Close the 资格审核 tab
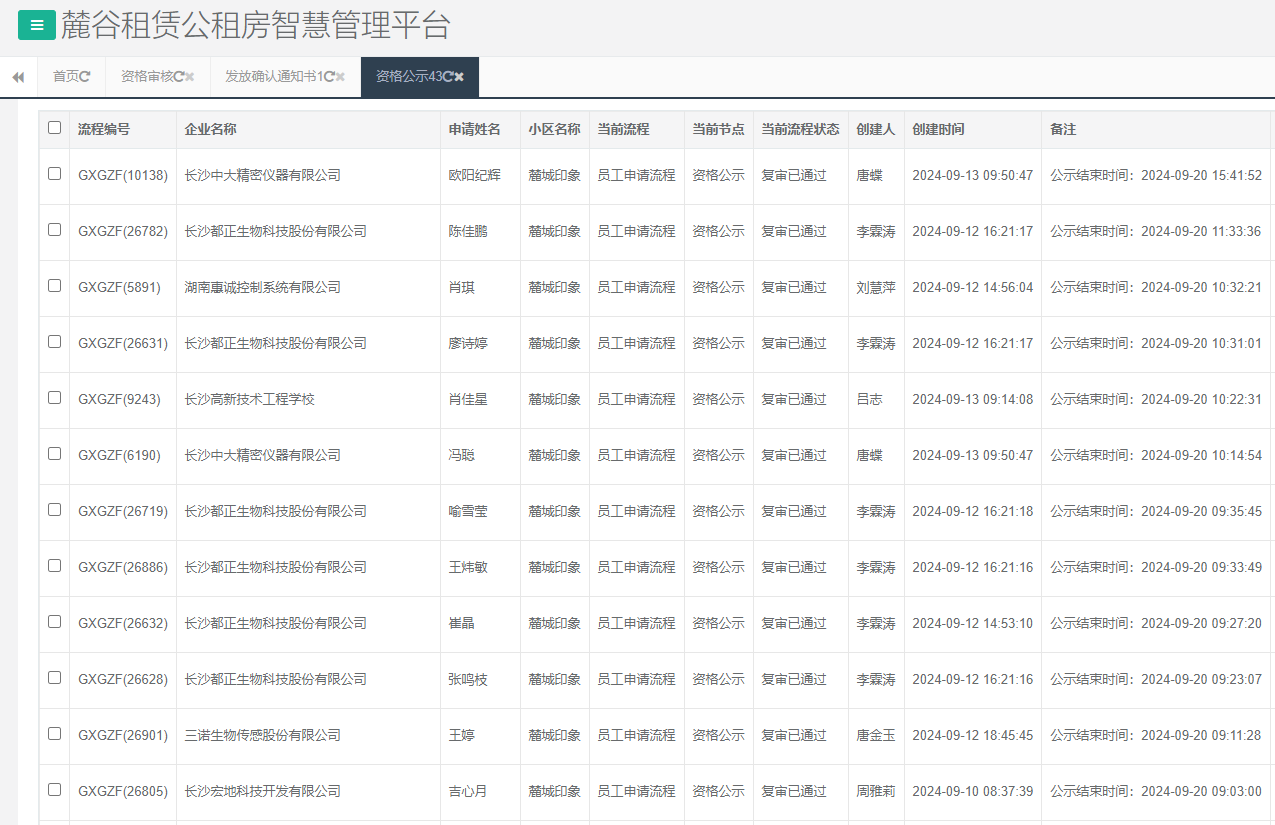The height and width of the screenshot is (825, 1275). (x=189, y=76)
